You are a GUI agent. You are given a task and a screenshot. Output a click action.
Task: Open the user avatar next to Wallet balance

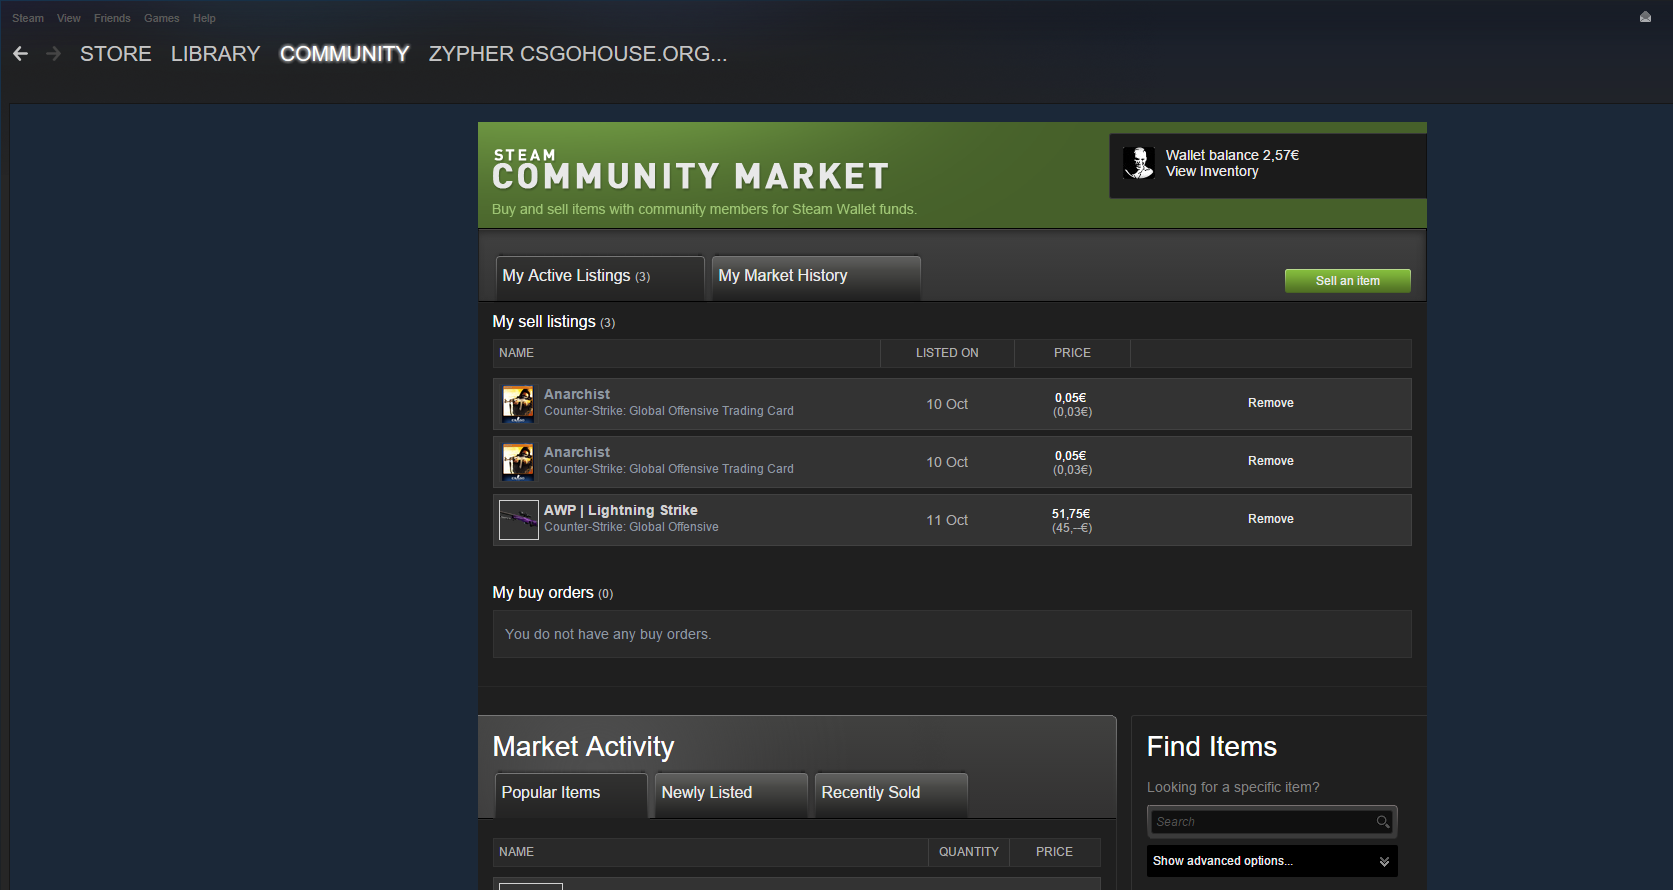click(x=1139, y=163)
